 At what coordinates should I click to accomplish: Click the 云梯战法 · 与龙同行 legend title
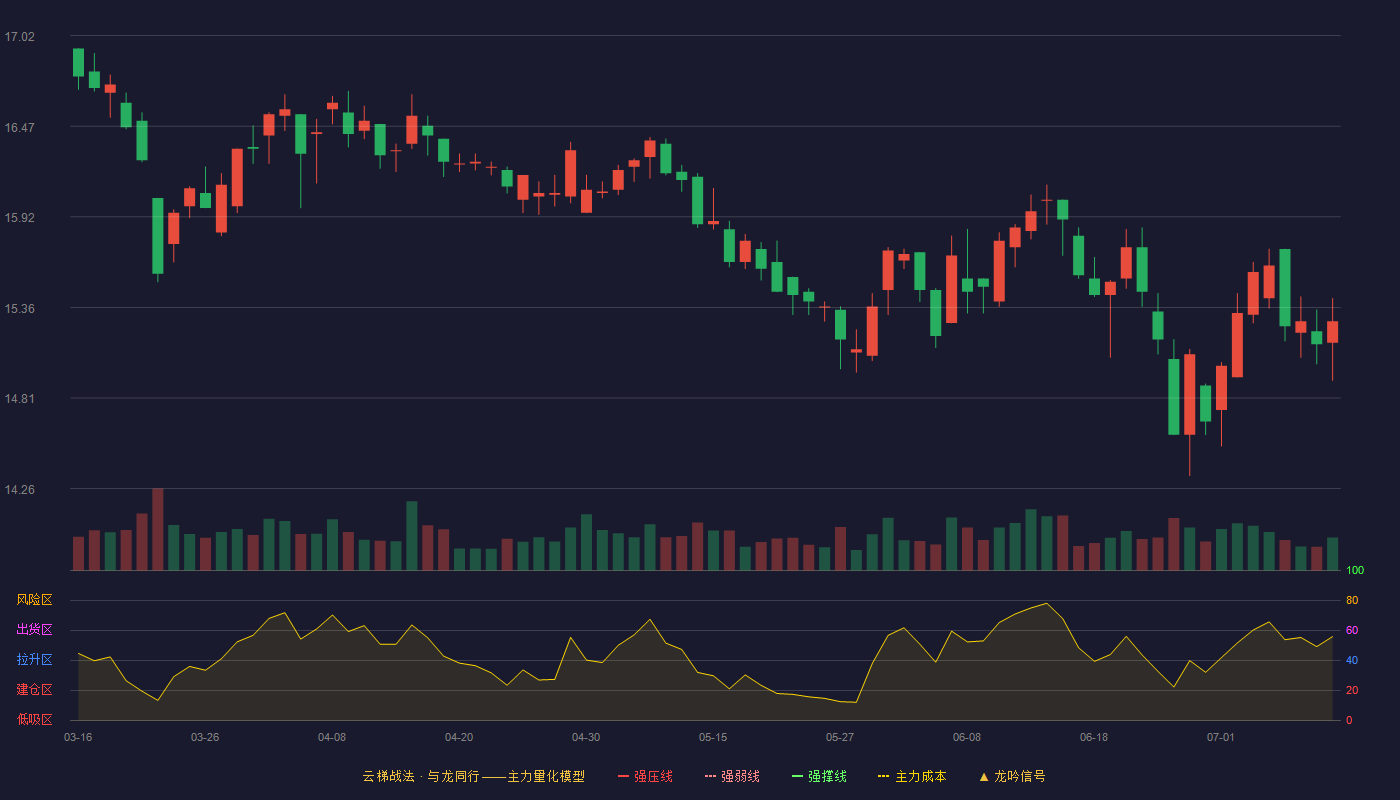coord(421,776)
